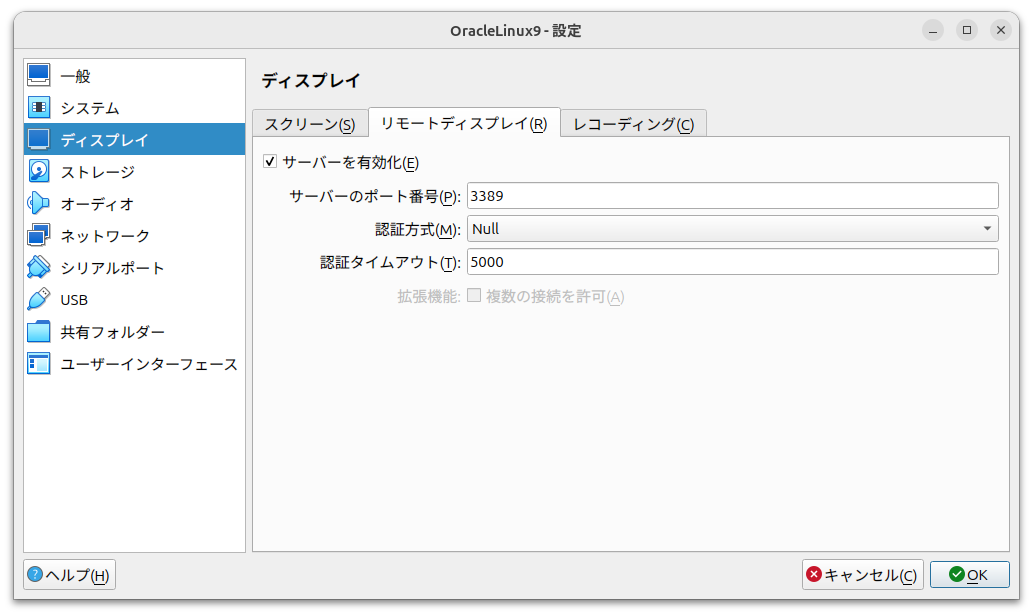Select 一般 label in sidebar

[x=75, y=76]
